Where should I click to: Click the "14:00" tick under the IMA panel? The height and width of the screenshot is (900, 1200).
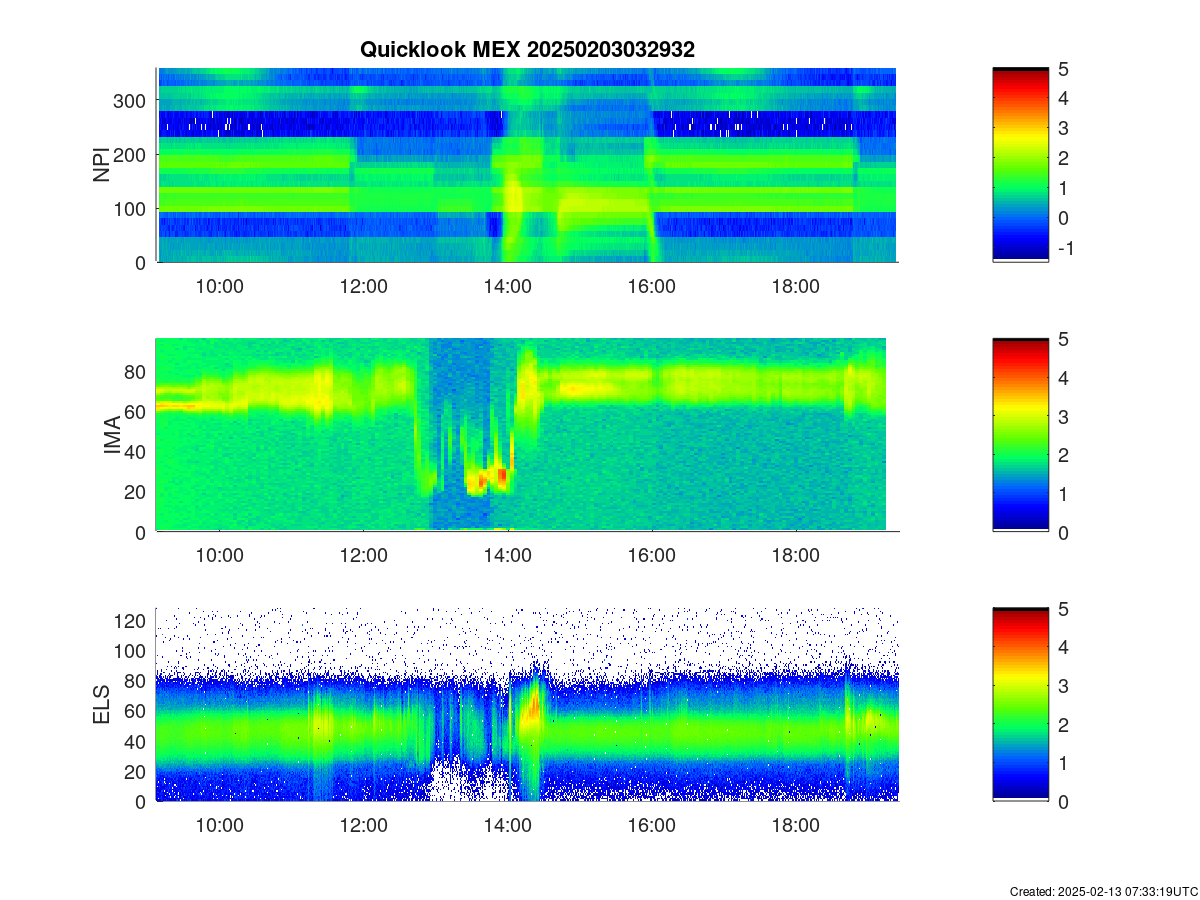(x=508, y=556)
